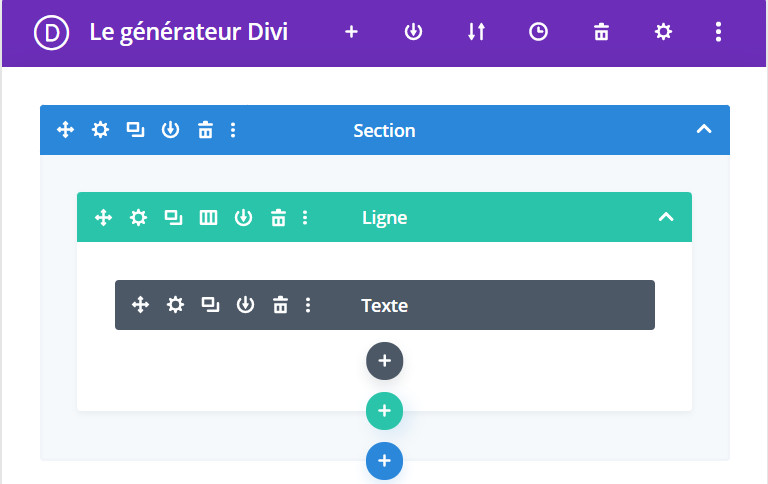Collapse the Section with its chevron
Image resolution: width=768 pixels, height=484 pixels.
(x=704, y=130)
